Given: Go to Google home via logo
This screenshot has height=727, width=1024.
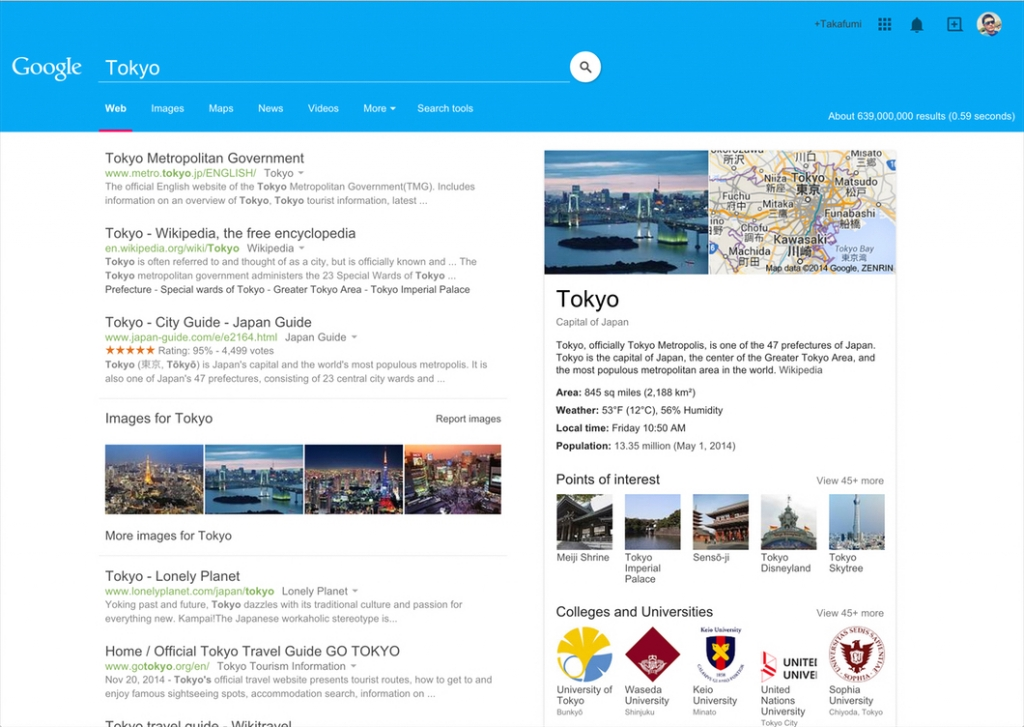Looking at the screenshot, I should (x=46, y=67).
